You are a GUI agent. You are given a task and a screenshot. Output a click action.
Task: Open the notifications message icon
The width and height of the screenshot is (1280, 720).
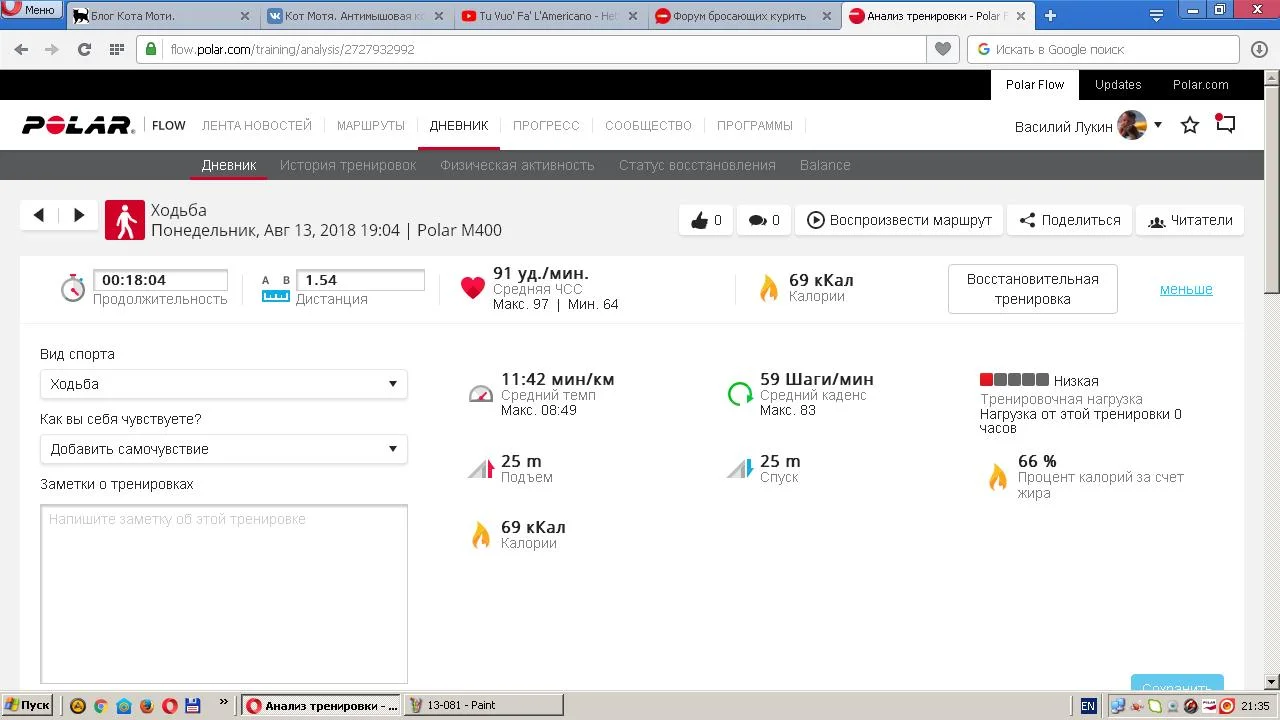(x=1225, y=125)
